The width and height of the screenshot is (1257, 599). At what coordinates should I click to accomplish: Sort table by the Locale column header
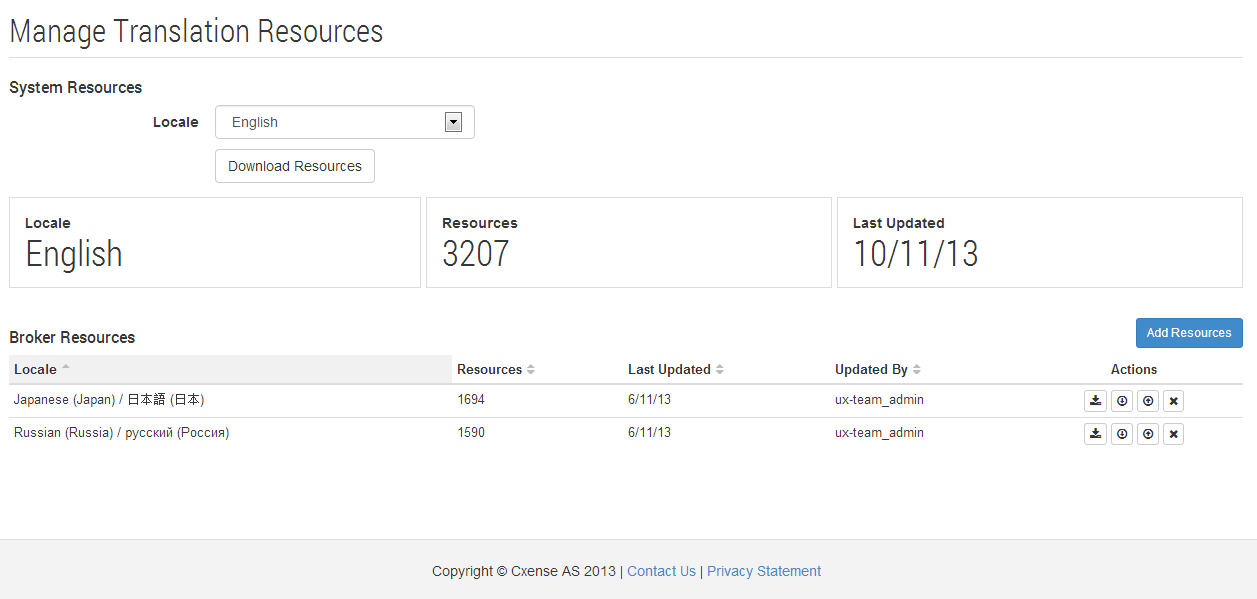click(230, 369)
